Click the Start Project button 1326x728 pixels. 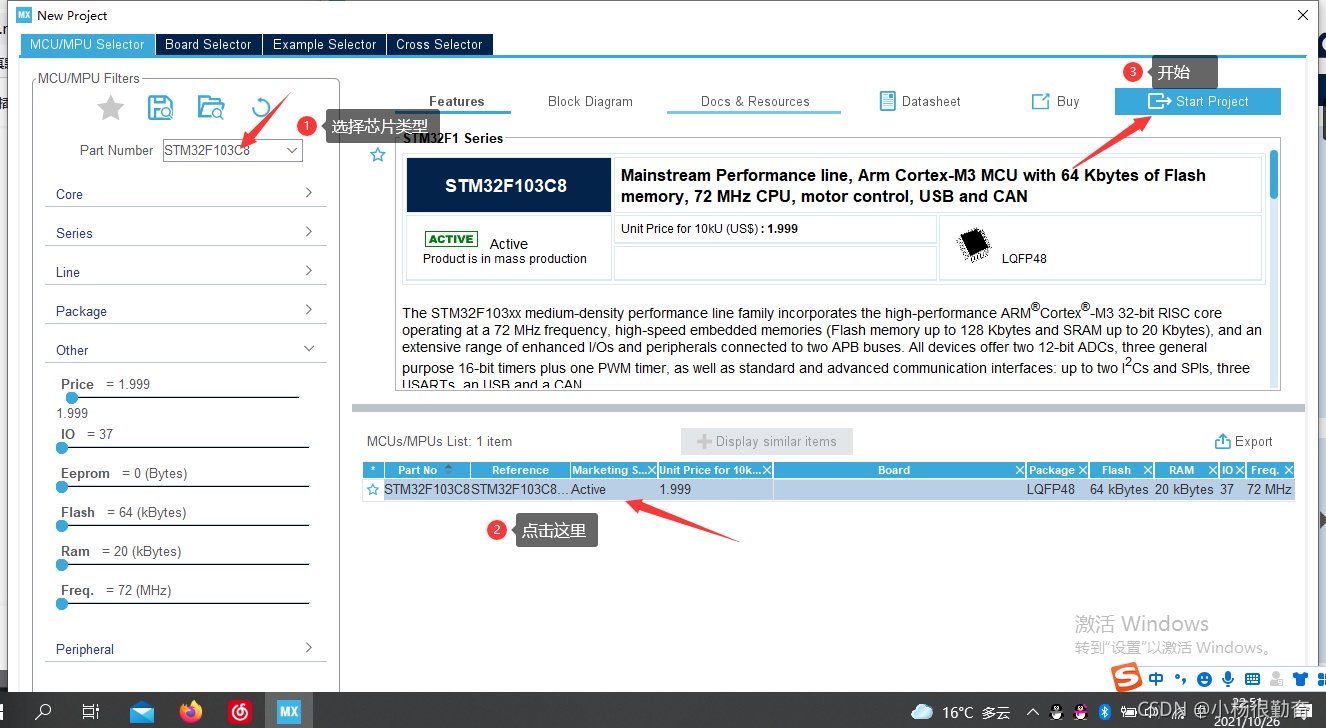(x=1198, y=101)
